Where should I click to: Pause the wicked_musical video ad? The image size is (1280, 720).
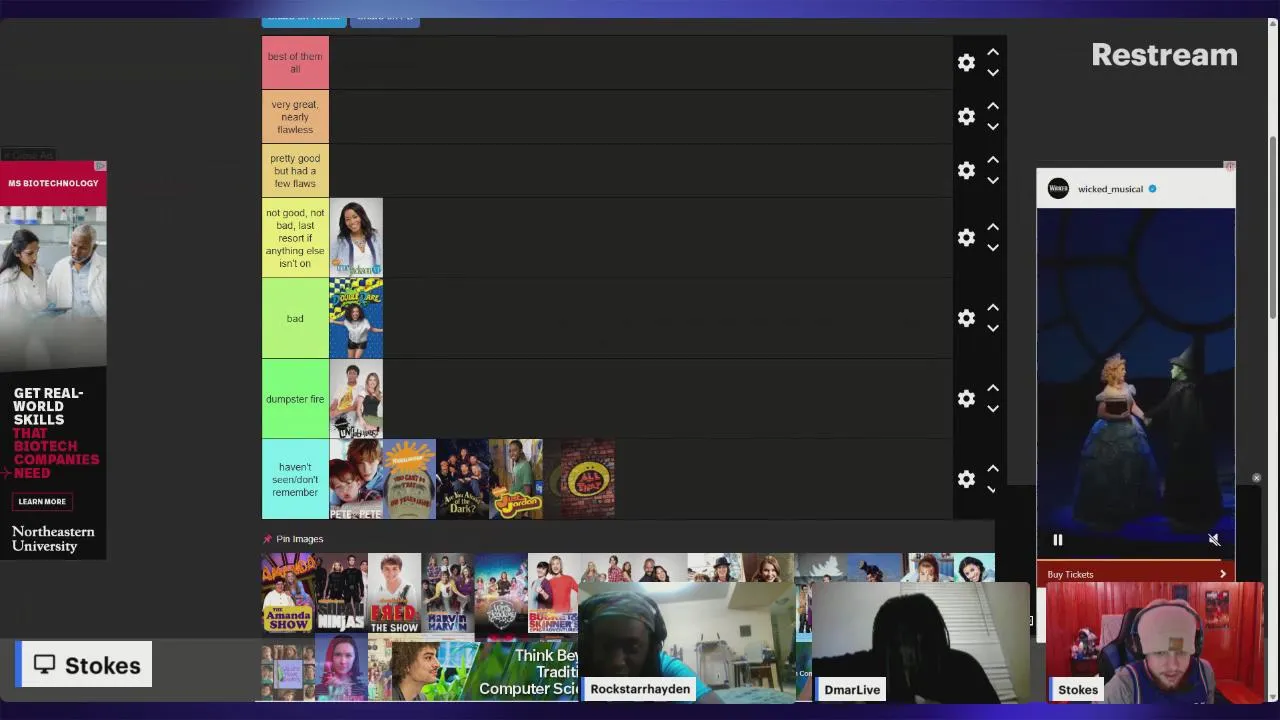1057,540
